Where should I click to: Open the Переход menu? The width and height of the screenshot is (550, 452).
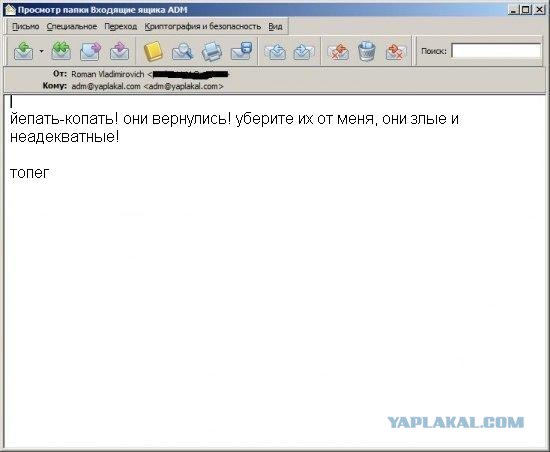(x=121, y=27)
